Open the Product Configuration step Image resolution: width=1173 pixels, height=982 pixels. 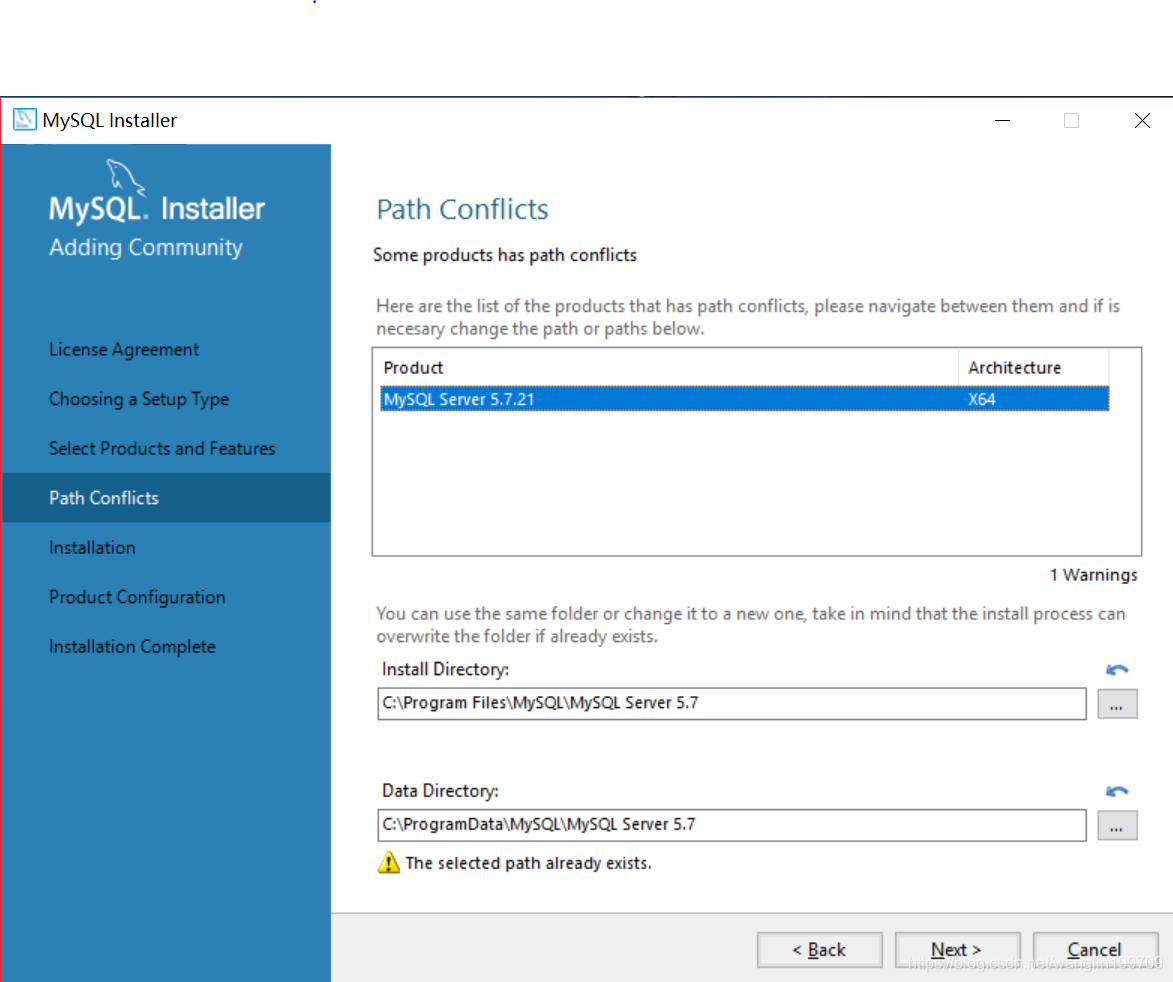pos(137,597)
